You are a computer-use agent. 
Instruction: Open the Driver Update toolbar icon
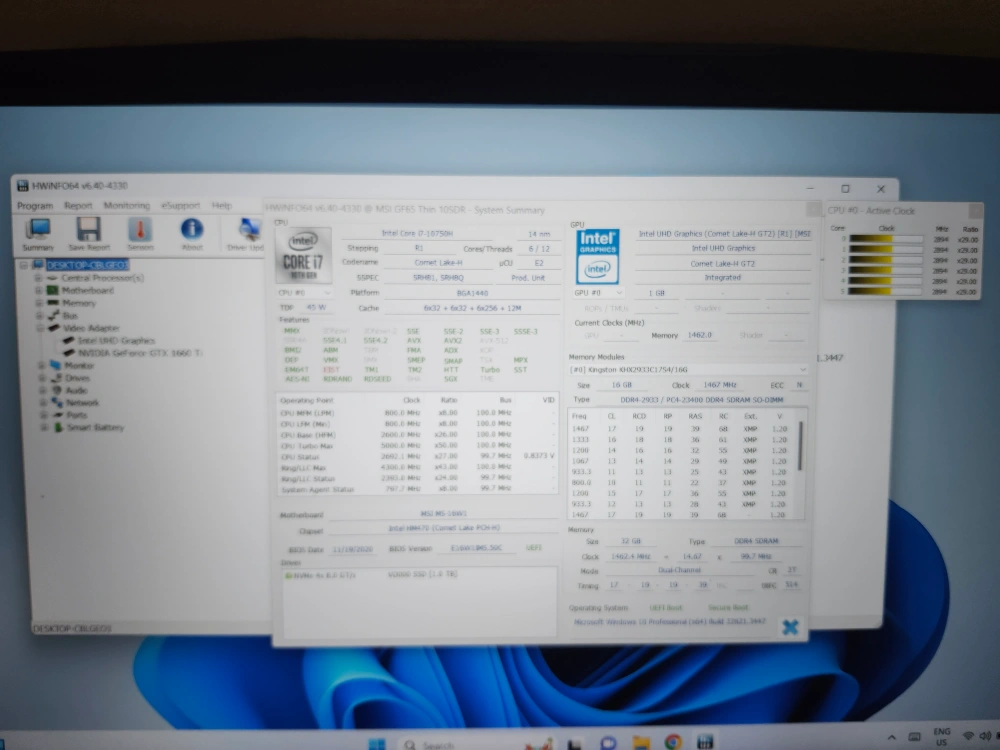click(x=247, y=233)
